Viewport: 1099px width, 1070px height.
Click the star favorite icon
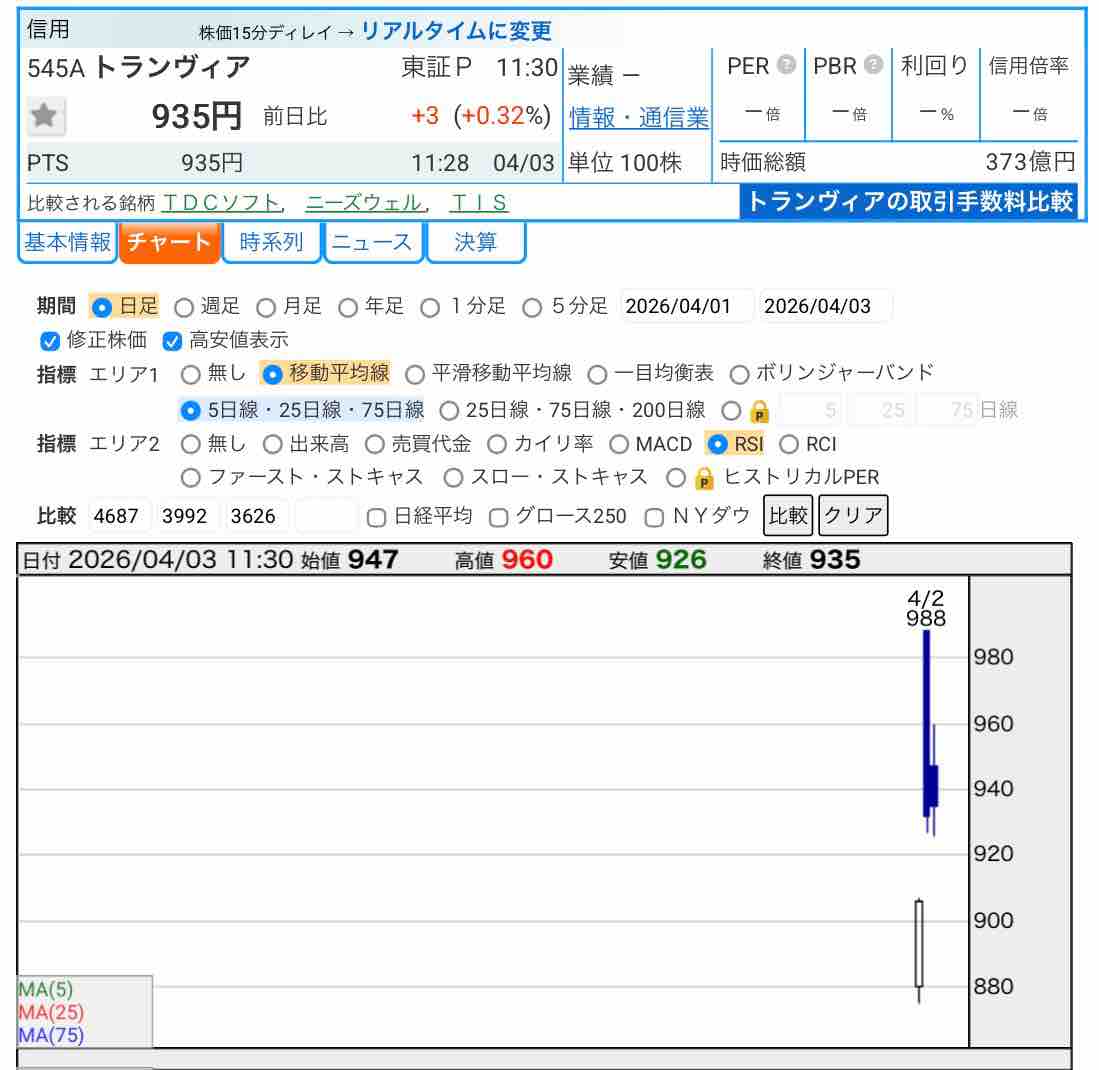coord(43,117)
